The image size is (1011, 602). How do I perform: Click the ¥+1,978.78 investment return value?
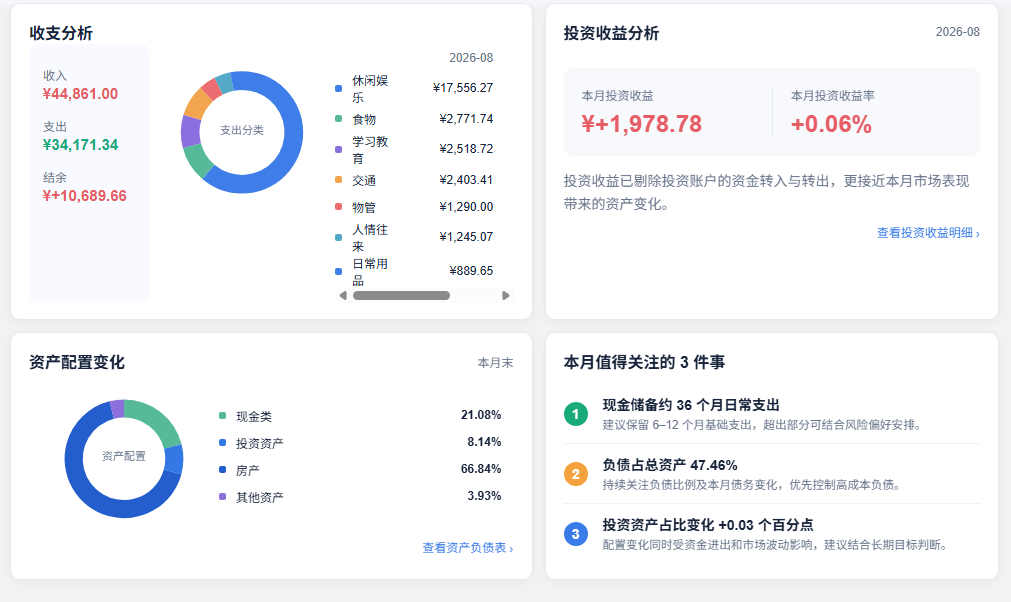point(642,124)
